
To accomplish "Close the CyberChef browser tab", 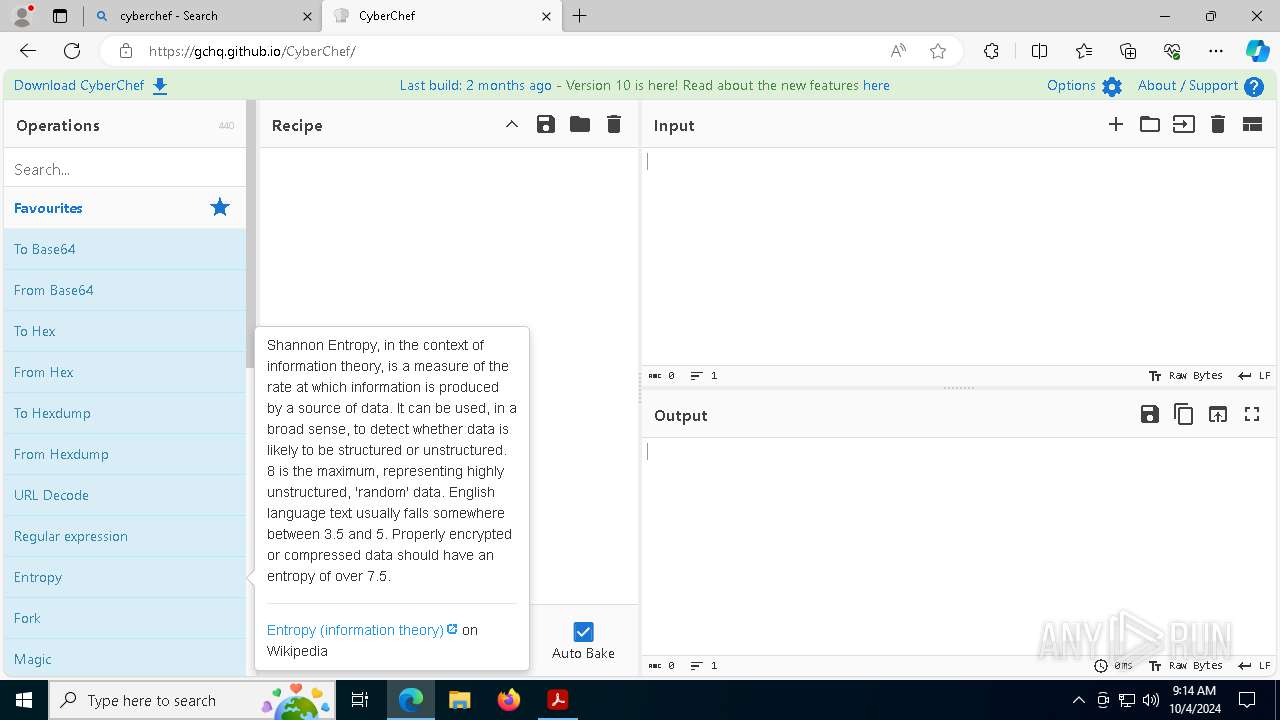I will click(x=546, y=16).
